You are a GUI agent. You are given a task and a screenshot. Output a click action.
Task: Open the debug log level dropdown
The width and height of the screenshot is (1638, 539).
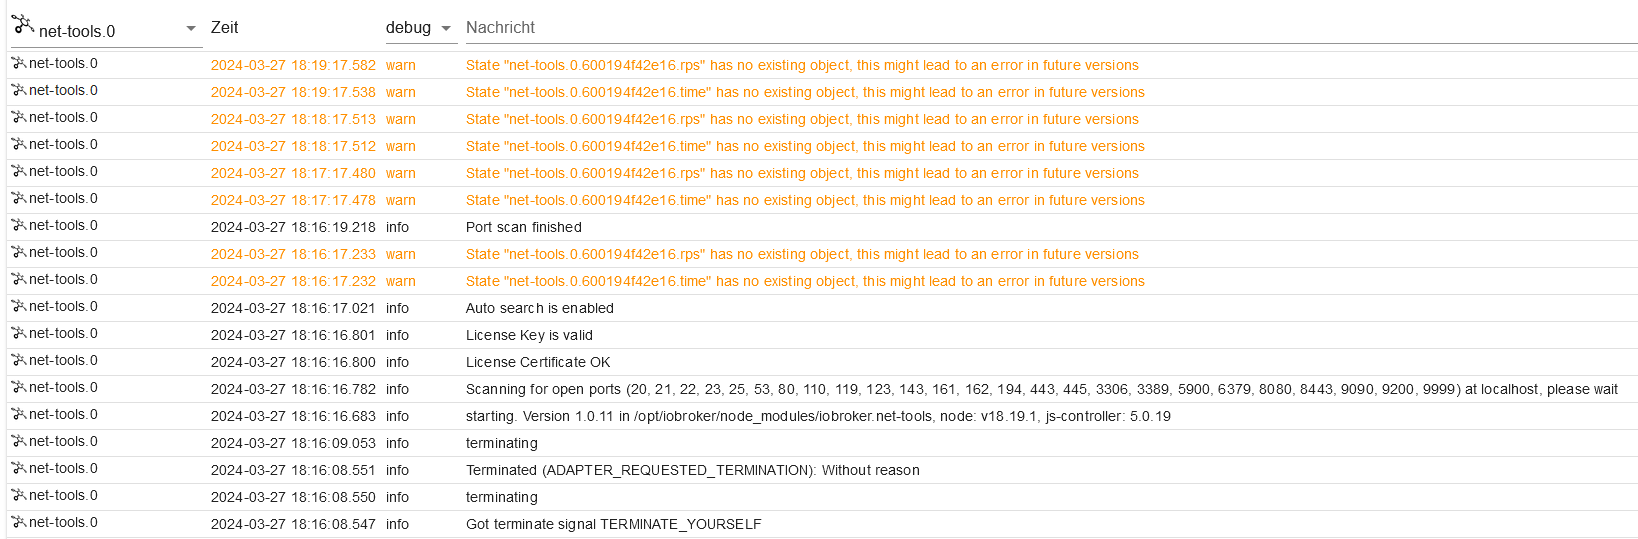pyautogui.click(x=421, y=28)
